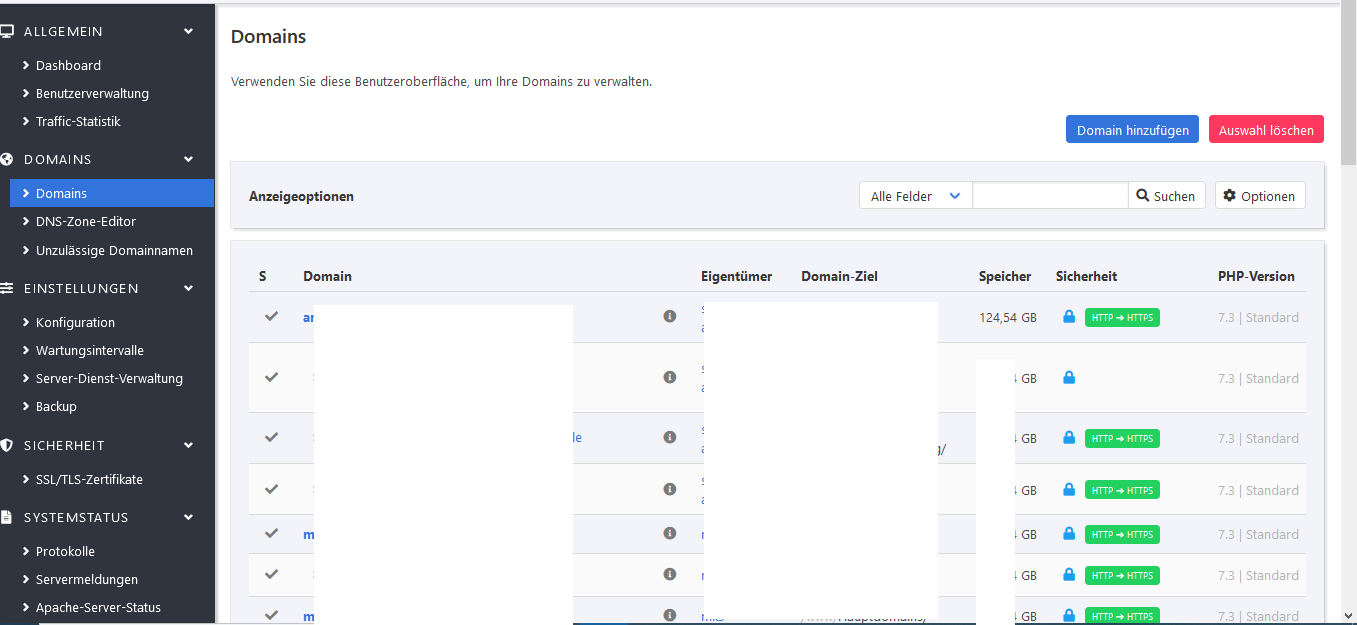Focus the search text field

coord(1049,196)
